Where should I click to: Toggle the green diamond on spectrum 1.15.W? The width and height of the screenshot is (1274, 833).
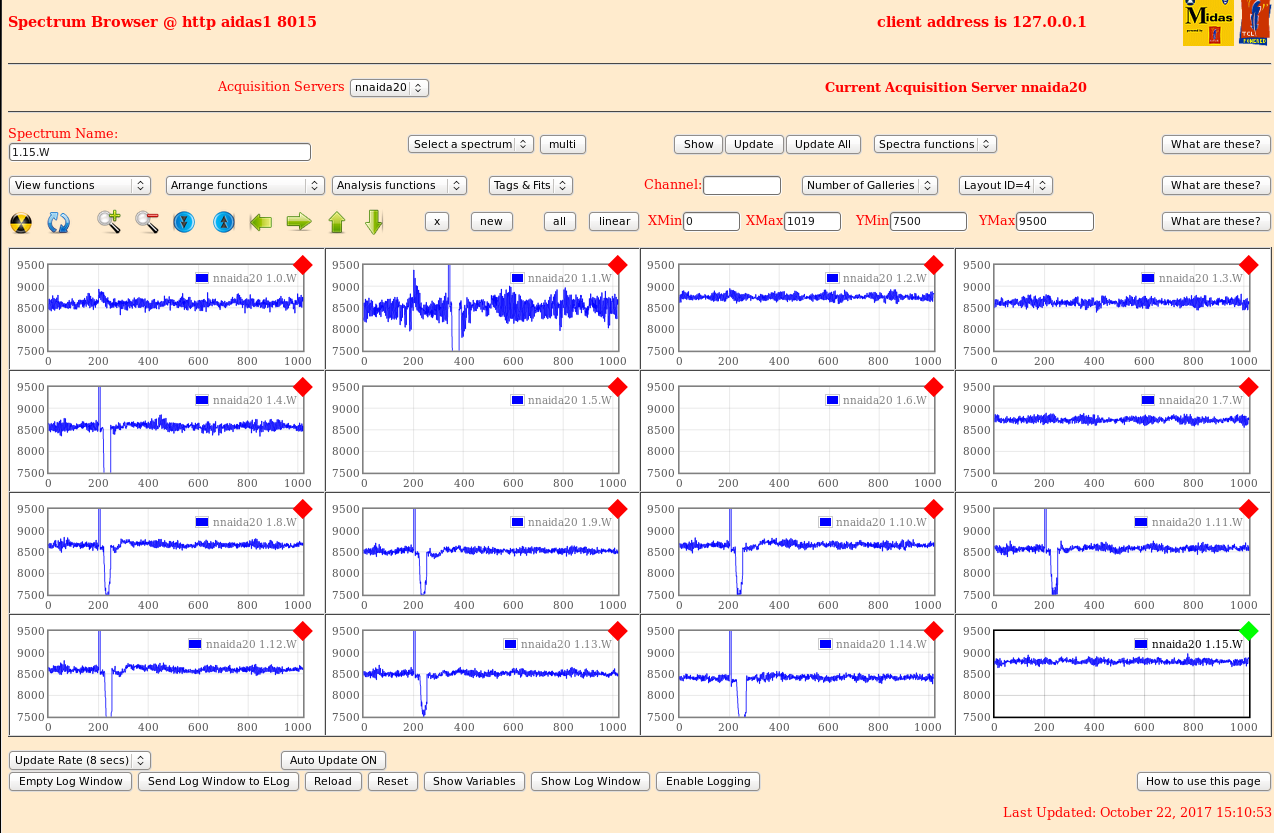coord(1248,631)
